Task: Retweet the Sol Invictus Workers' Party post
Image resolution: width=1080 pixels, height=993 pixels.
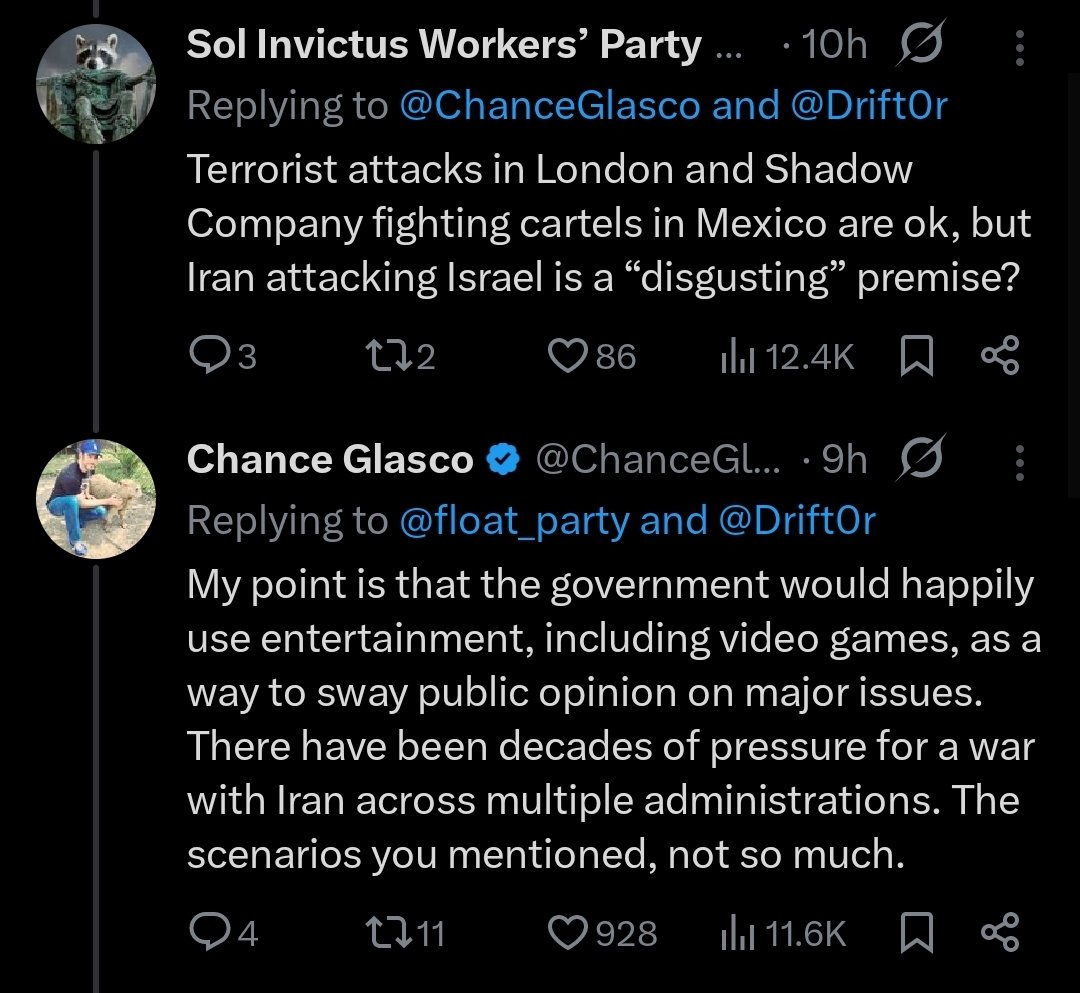Action: click(x=386, y=357)
